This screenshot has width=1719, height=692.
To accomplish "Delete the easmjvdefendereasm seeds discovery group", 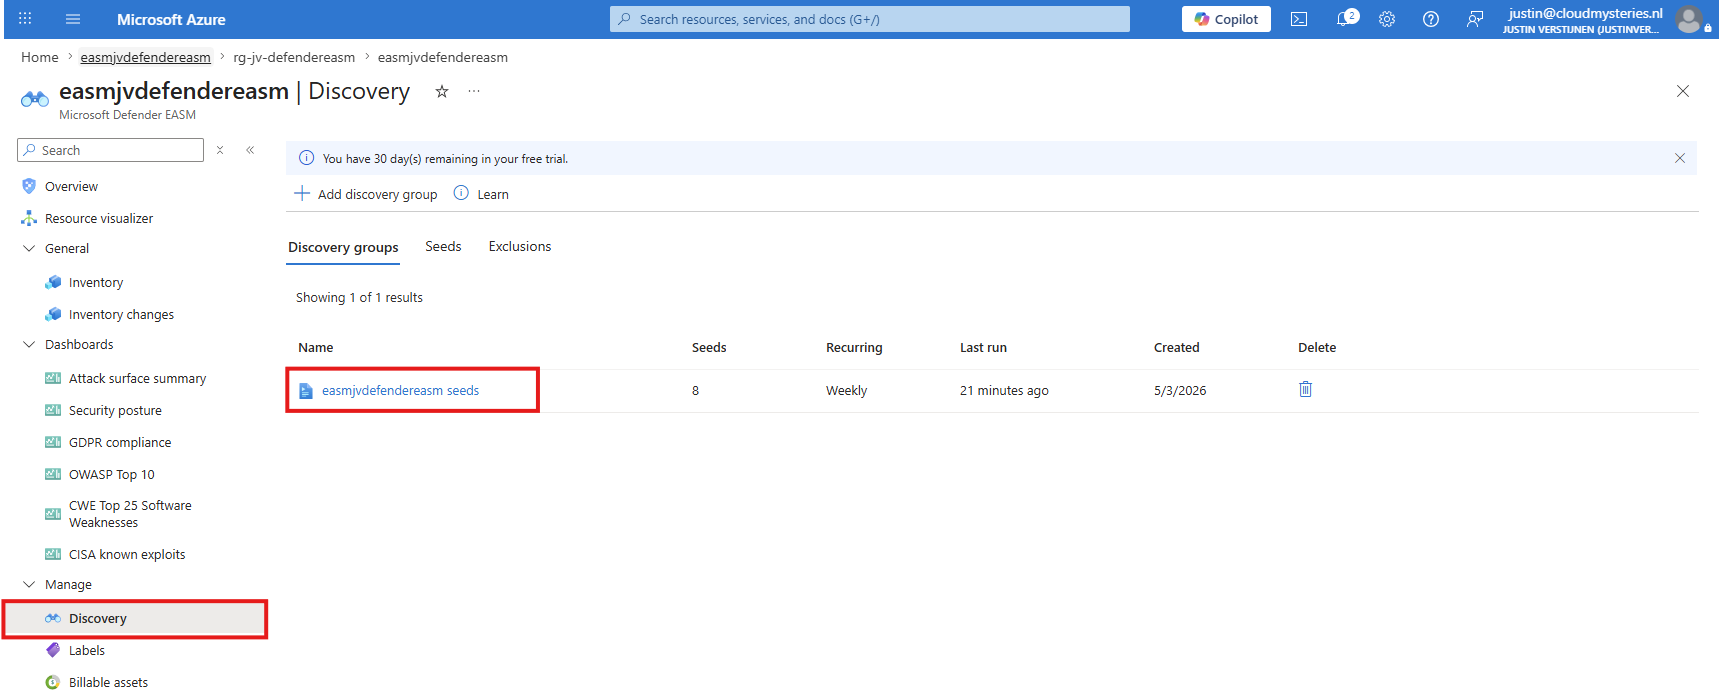I will click(x=1305, y=389).
